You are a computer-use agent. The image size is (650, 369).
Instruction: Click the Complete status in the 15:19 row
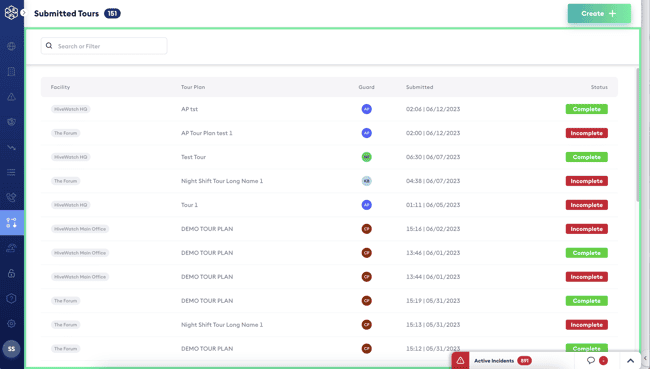[x=587, y=301]
